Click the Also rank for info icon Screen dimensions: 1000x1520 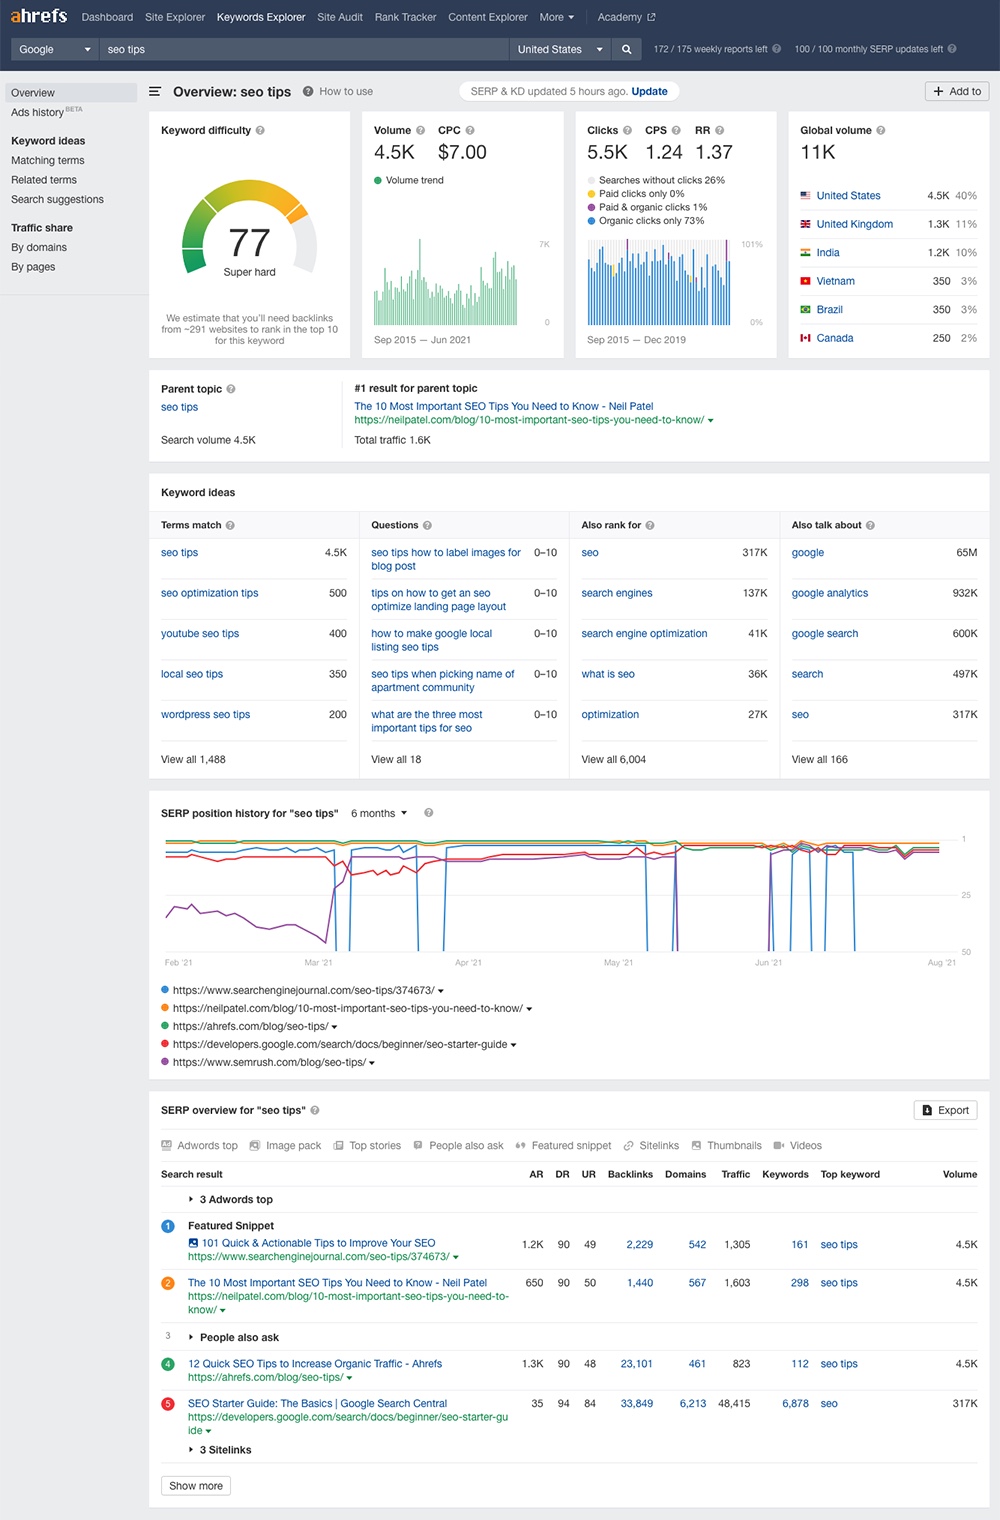point(650,525)
